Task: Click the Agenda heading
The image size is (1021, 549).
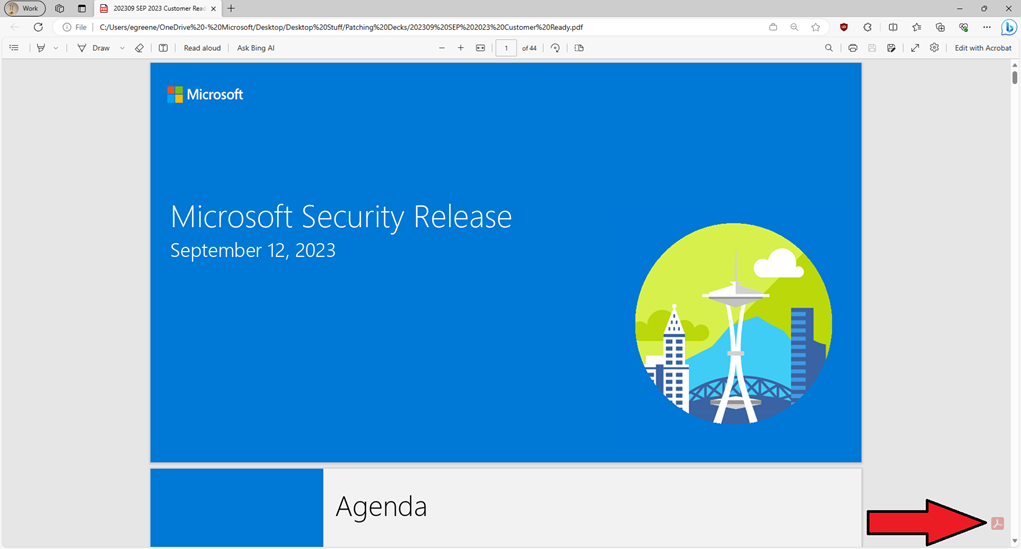Action: (x=382, y=507)
